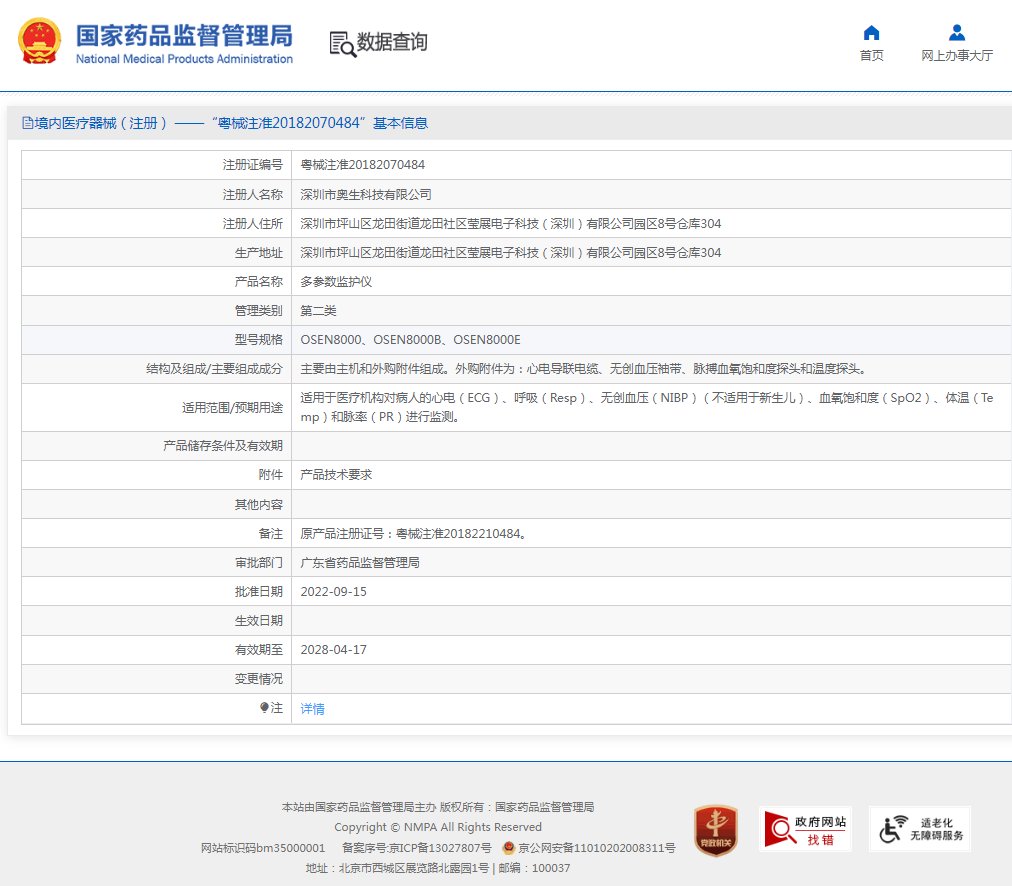Click the document icon before 境内医疗器械

click(x=27, y=123)
